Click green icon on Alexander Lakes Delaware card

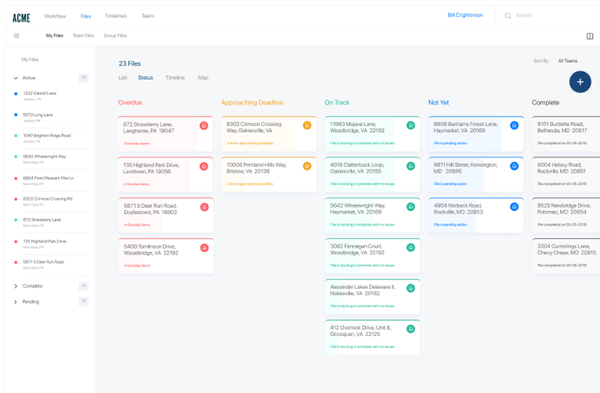(x=411, y=288)
